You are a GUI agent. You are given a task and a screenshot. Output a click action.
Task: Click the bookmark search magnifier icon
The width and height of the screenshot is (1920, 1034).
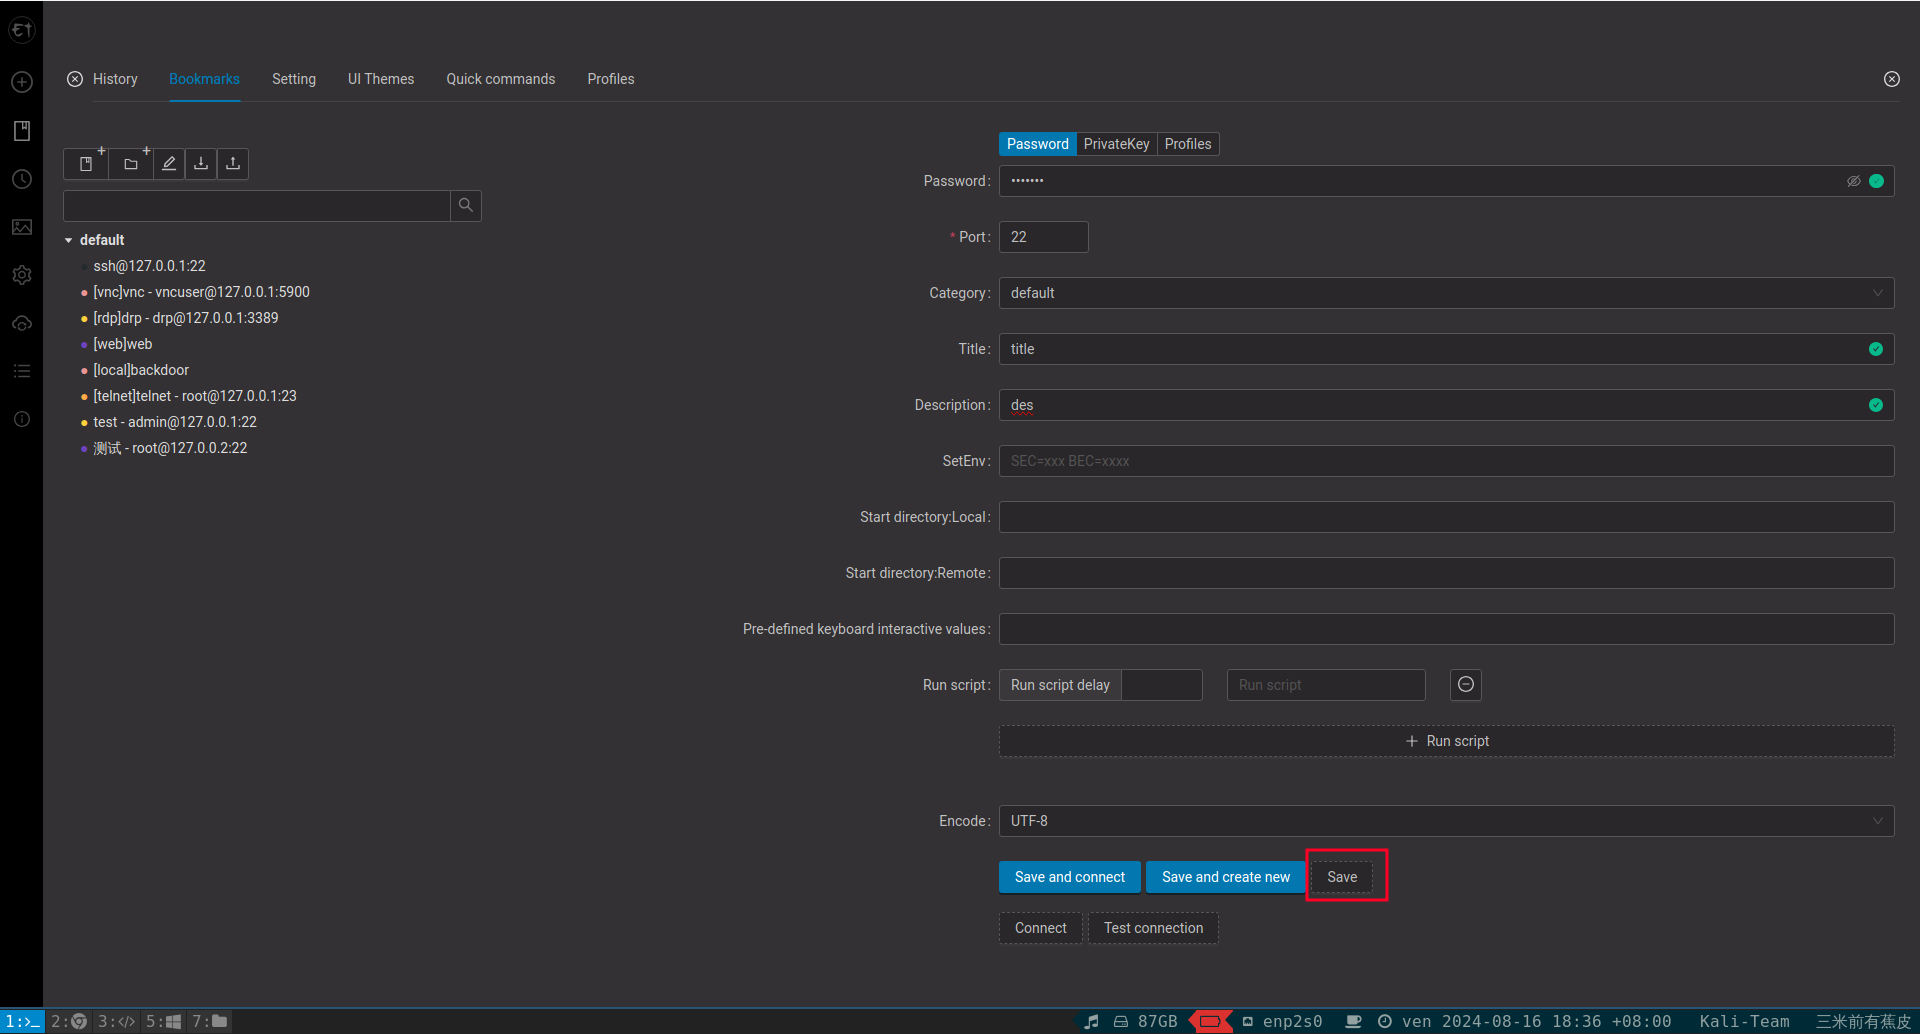pyautogui.click(x=466, y=205)
